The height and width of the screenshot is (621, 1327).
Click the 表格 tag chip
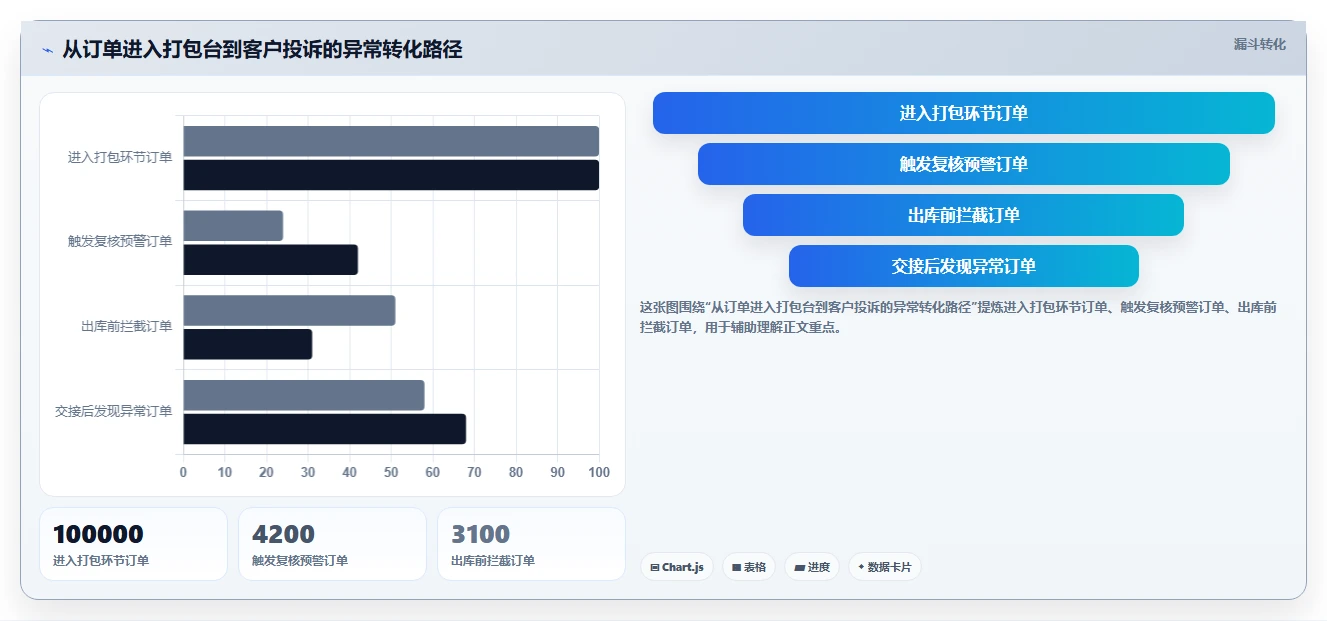(x=749, y=567)
